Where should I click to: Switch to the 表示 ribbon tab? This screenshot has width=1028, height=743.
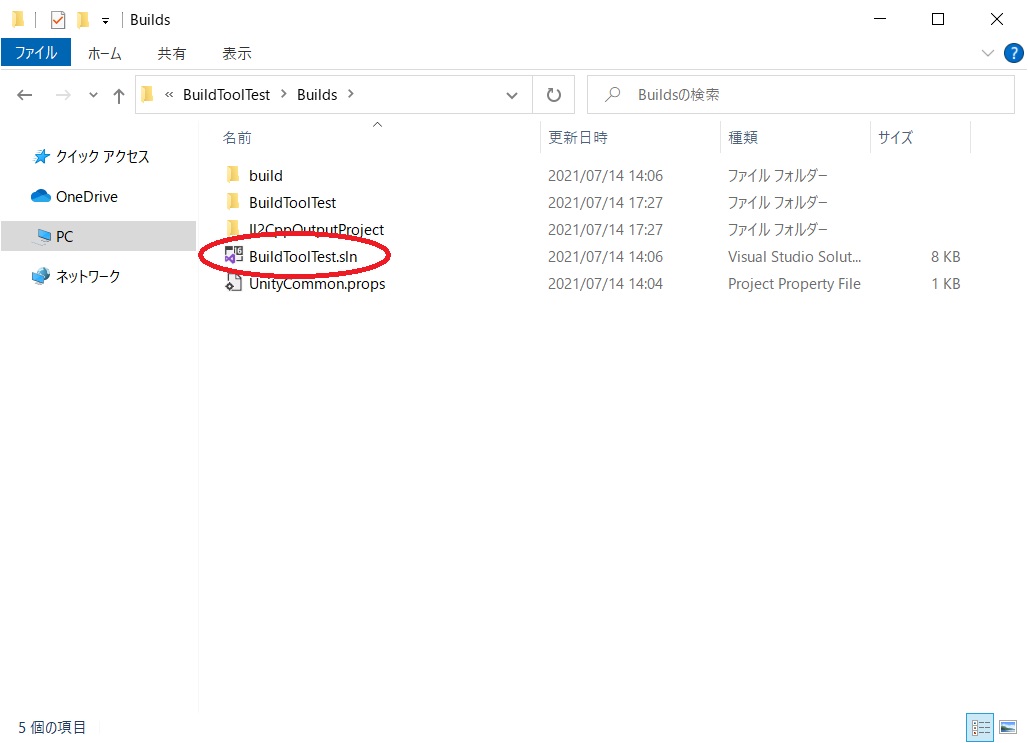[237, 53]
